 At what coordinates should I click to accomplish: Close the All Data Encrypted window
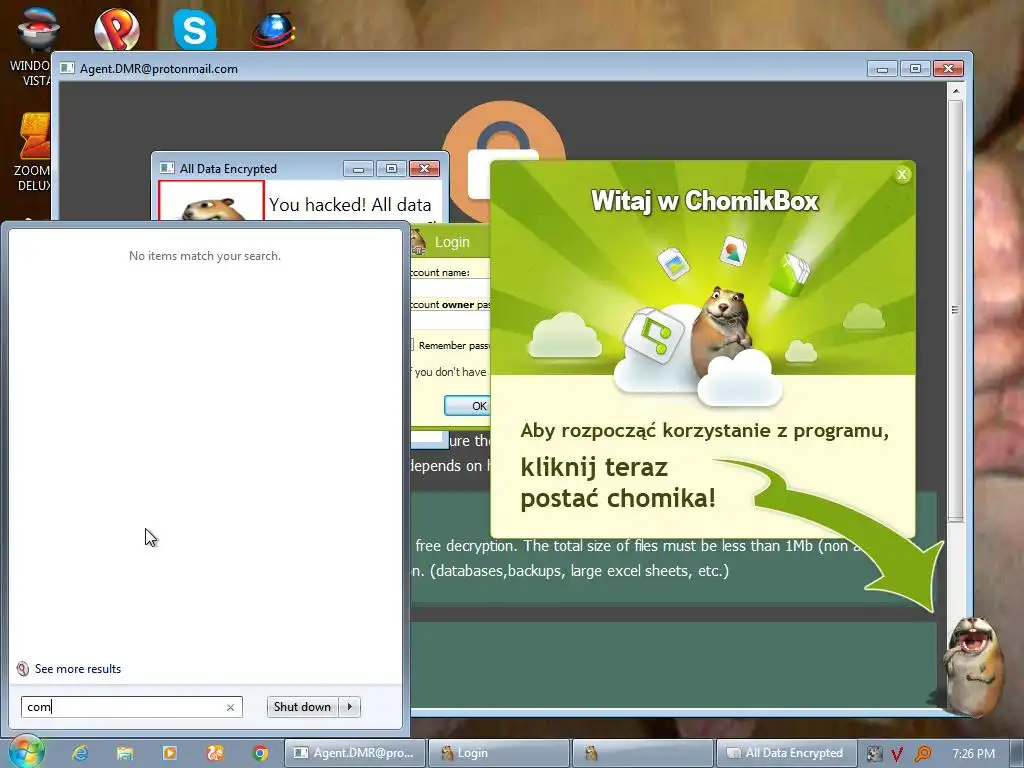[x=424, y=169]
